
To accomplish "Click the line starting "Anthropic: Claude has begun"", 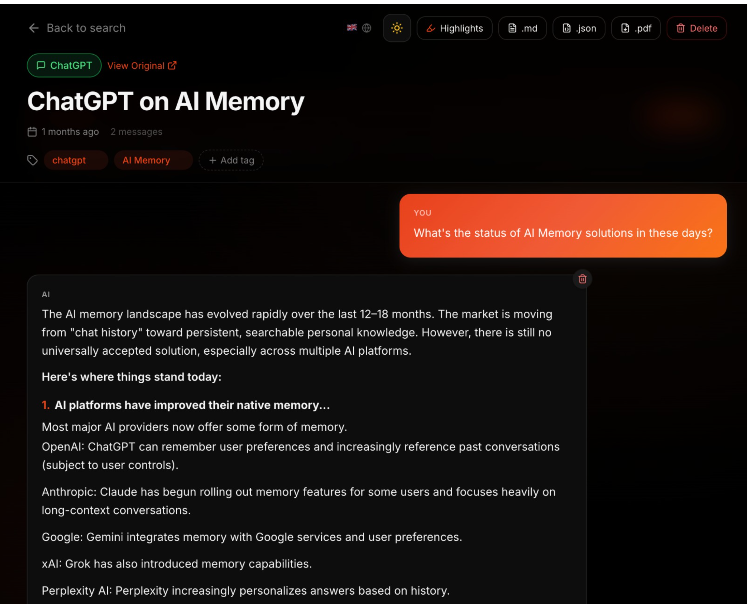I will click(x=299, y=501).
